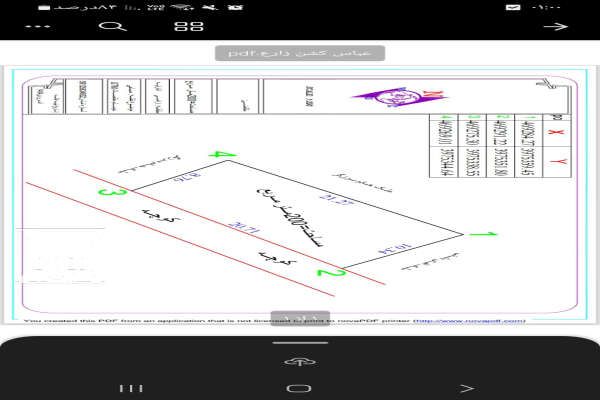Tap the magnifier search icon
Viewport: 600px width, 400px height.
point(112,26)
